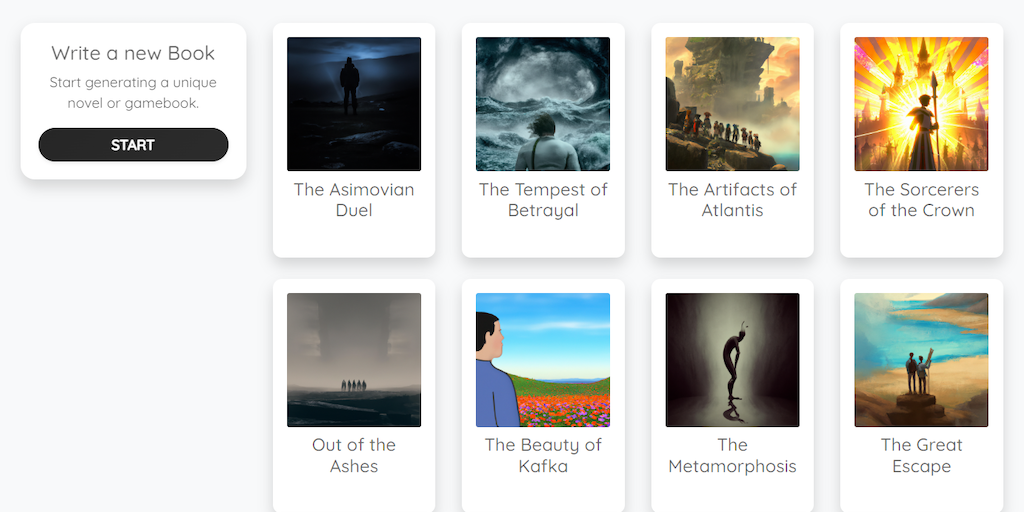The image size is (1024, 512).
Task: Open The Beauty of Kafka cover image
Action: pyautogui.click(x=543, y=360)
